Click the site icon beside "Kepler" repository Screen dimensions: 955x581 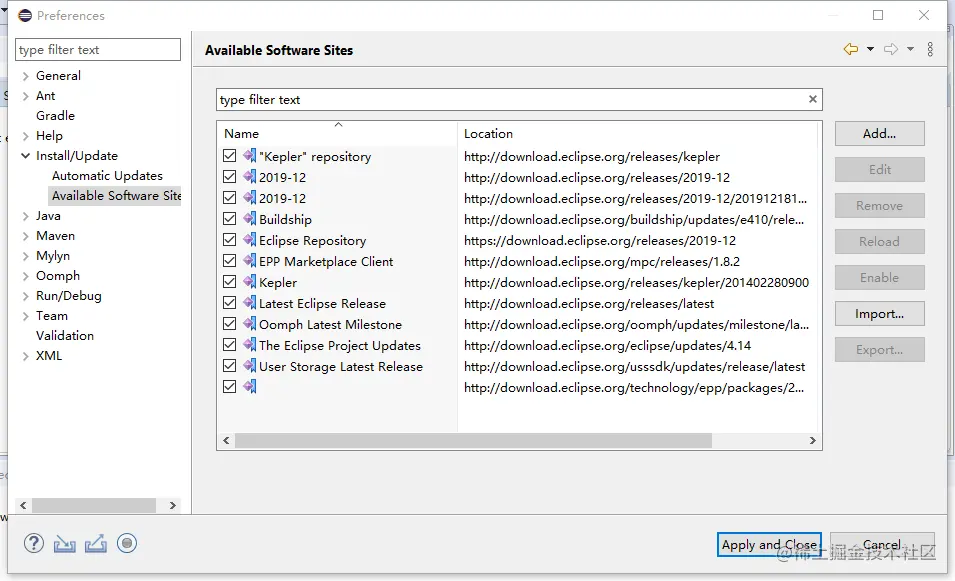point(250,156)
